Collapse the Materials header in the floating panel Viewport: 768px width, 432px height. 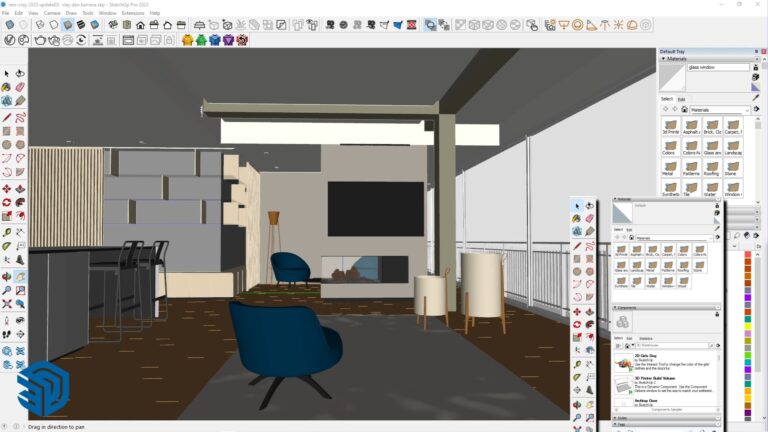pos(666,199)
